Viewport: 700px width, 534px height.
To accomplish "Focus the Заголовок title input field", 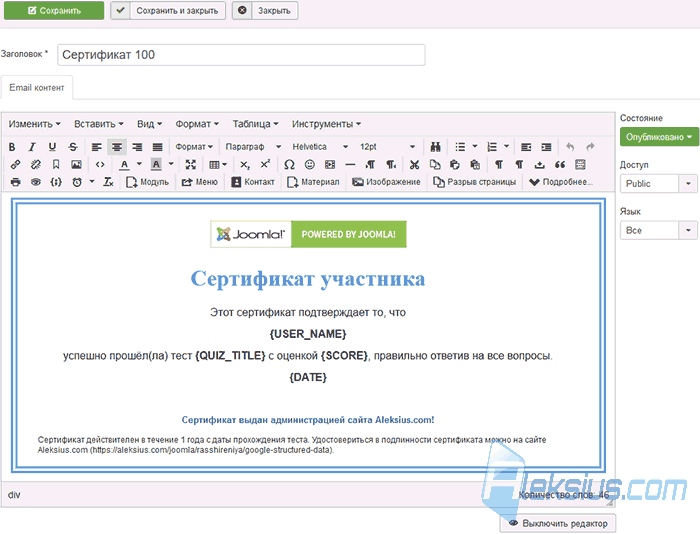I will [x=241, y=55].
